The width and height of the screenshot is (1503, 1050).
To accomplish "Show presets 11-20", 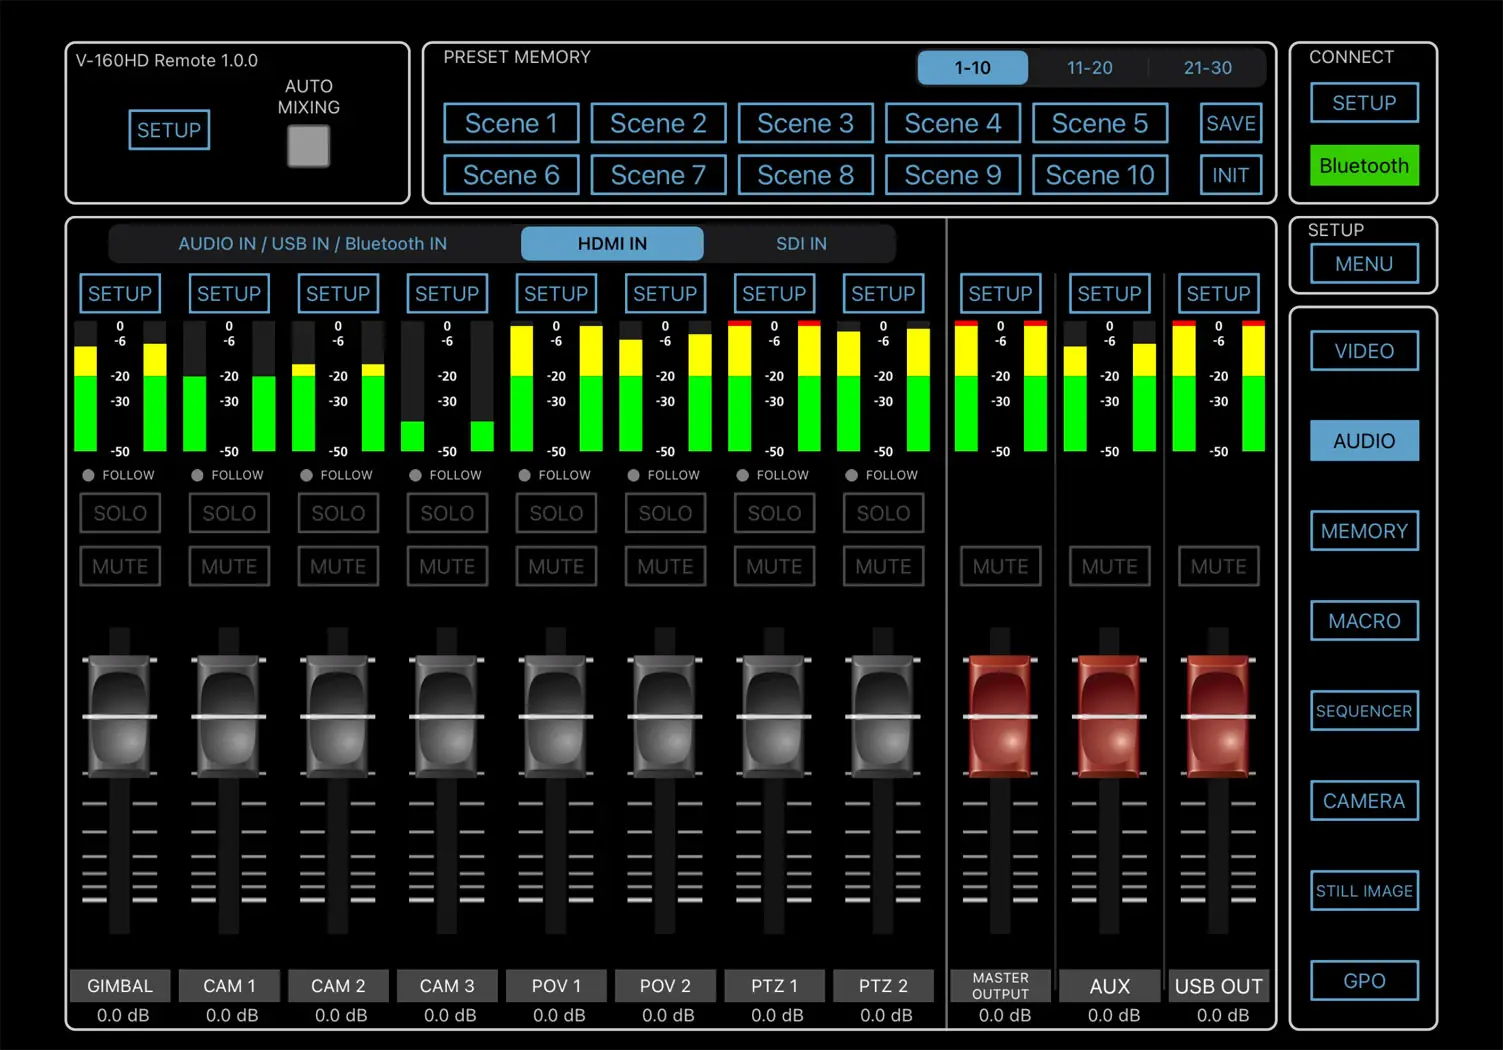I will pyautogui.click(x=1089, y=67).
